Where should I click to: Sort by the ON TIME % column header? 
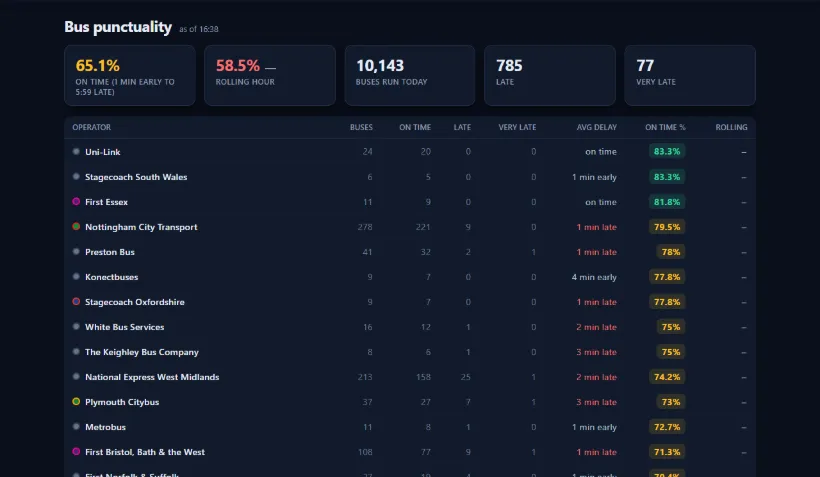665,127
